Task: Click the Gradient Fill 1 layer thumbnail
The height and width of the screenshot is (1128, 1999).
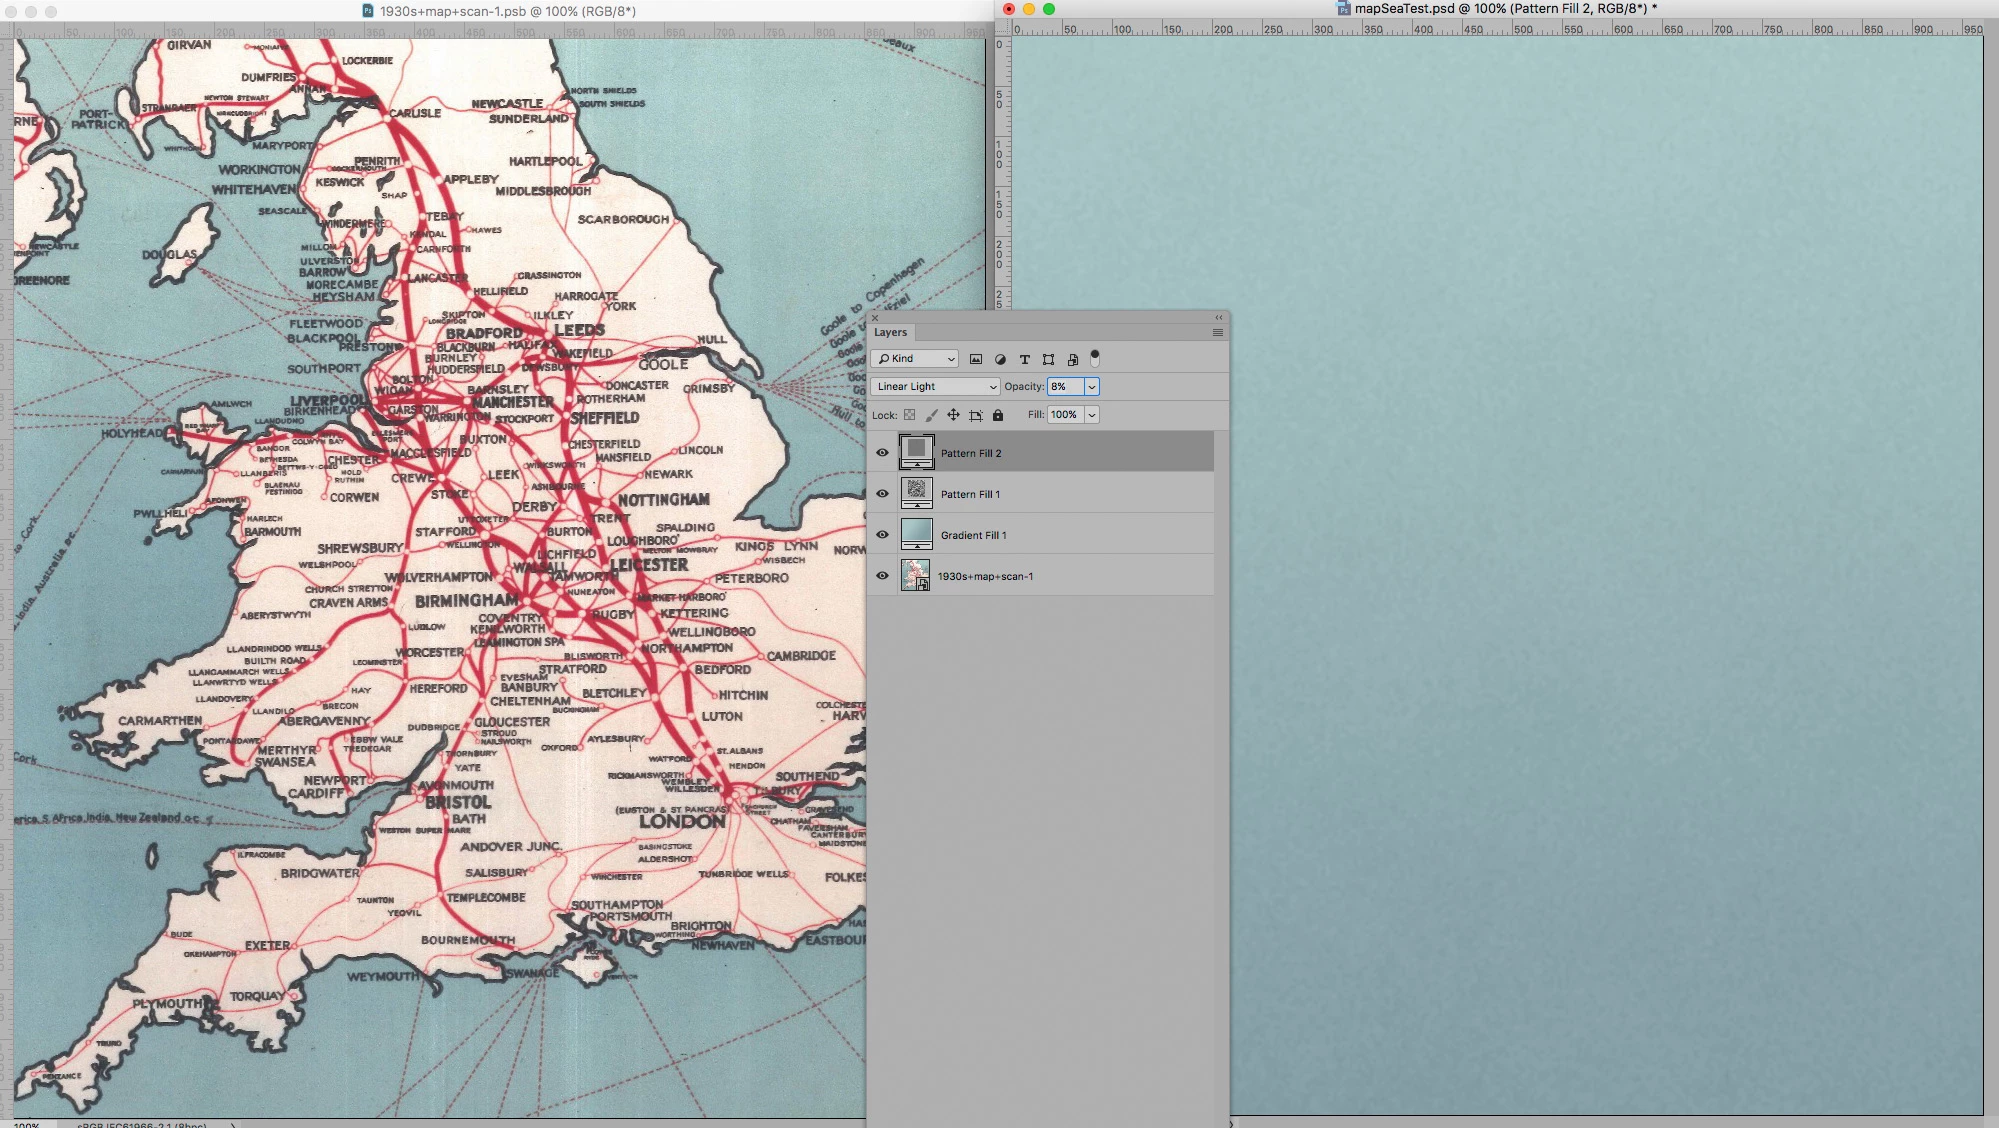Action: (x=916, y=534)
